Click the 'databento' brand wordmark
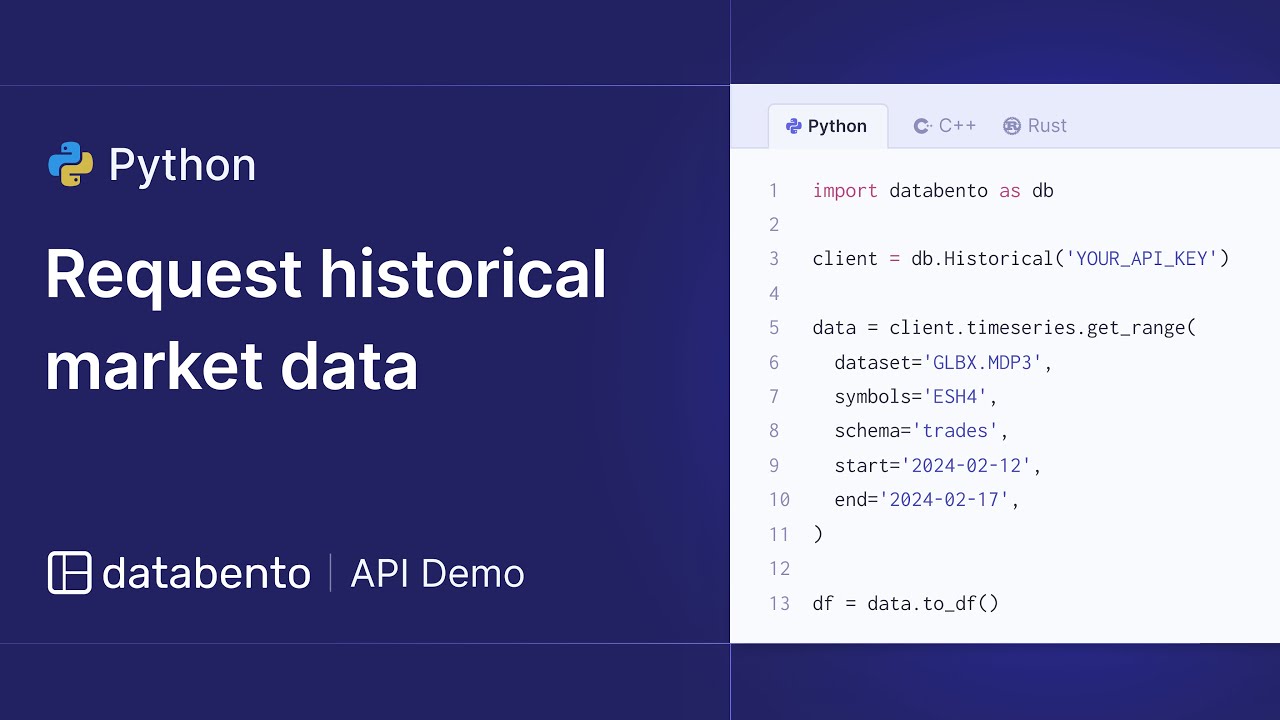1280x720 pixels. [206, 573]
